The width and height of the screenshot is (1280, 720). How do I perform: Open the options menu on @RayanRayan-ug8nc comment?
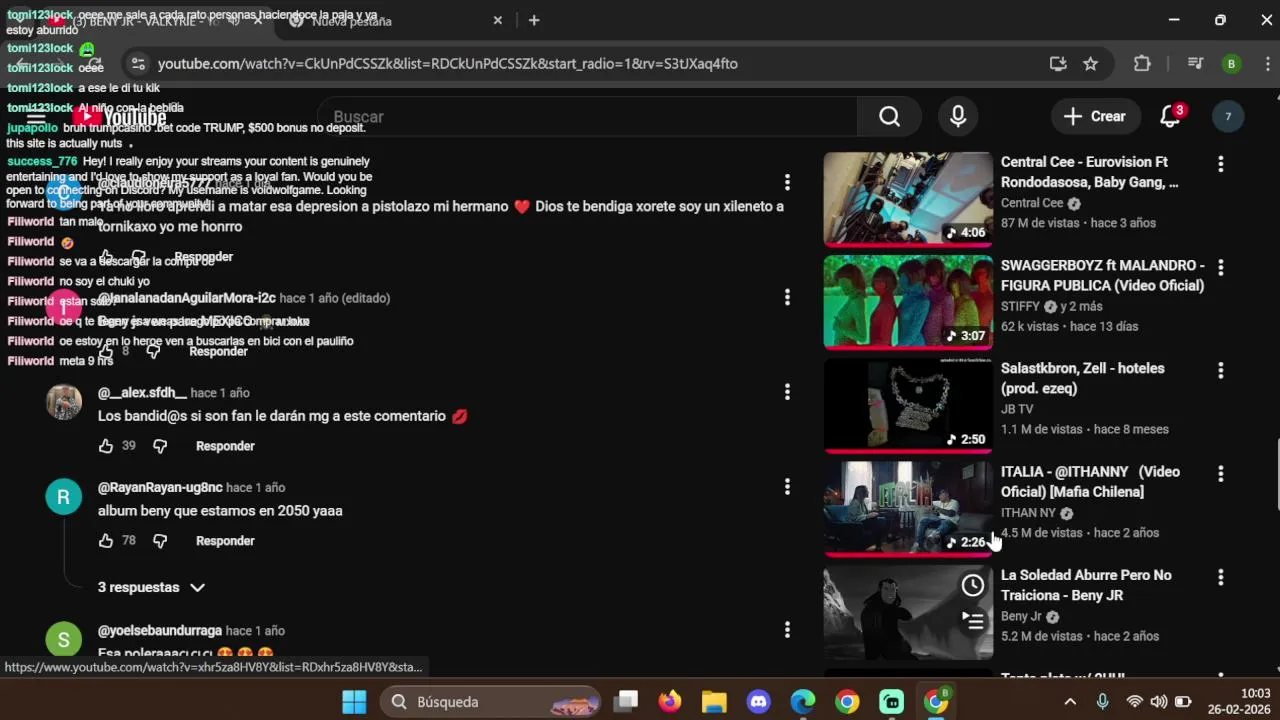[787, 486]
